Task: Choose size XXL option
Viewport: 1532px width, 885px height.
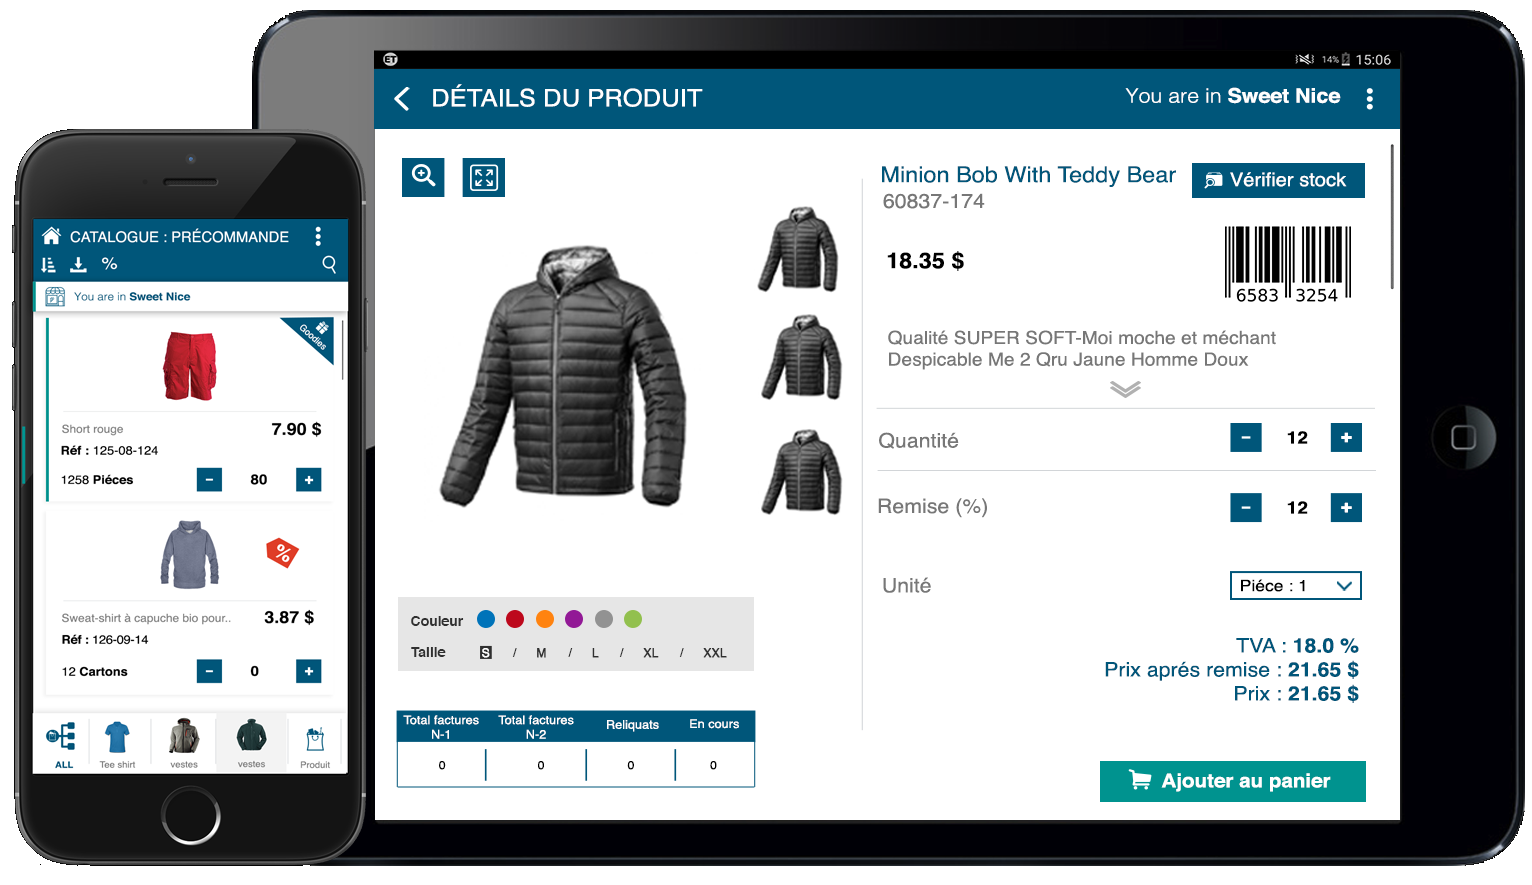Action: [x=715, y=653]
